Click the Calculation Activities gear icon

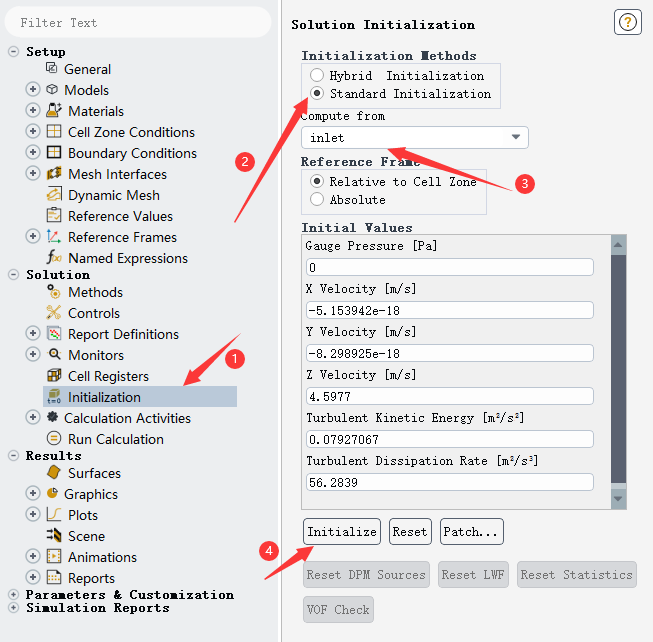pyautogui.click(x=52, y=418)
